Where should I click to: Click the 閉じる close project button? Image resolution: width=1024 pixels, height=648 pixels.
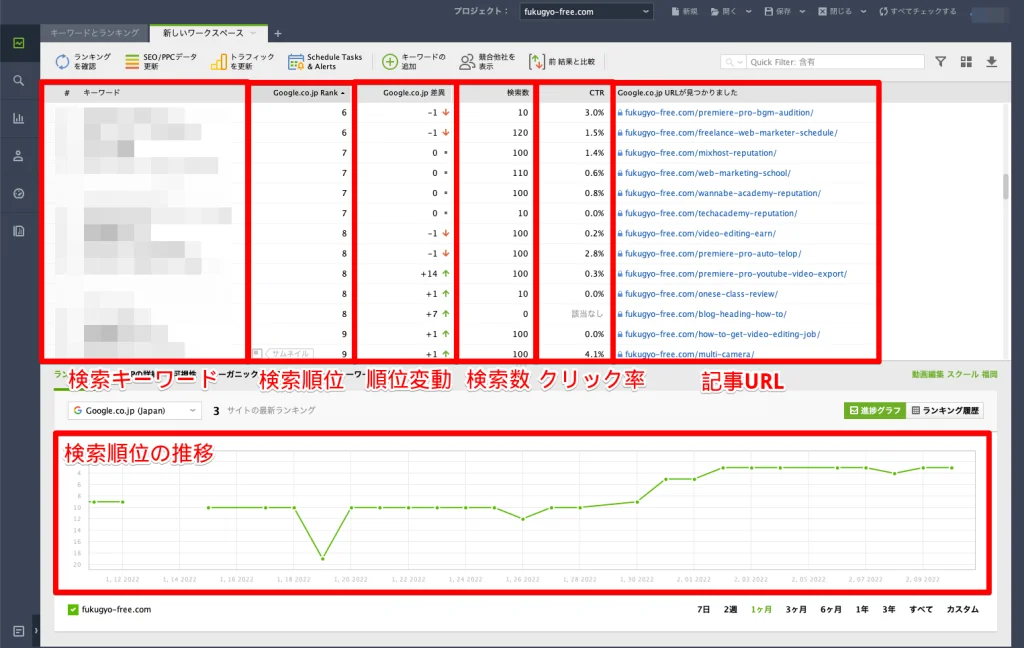click(x=835, y=11)
